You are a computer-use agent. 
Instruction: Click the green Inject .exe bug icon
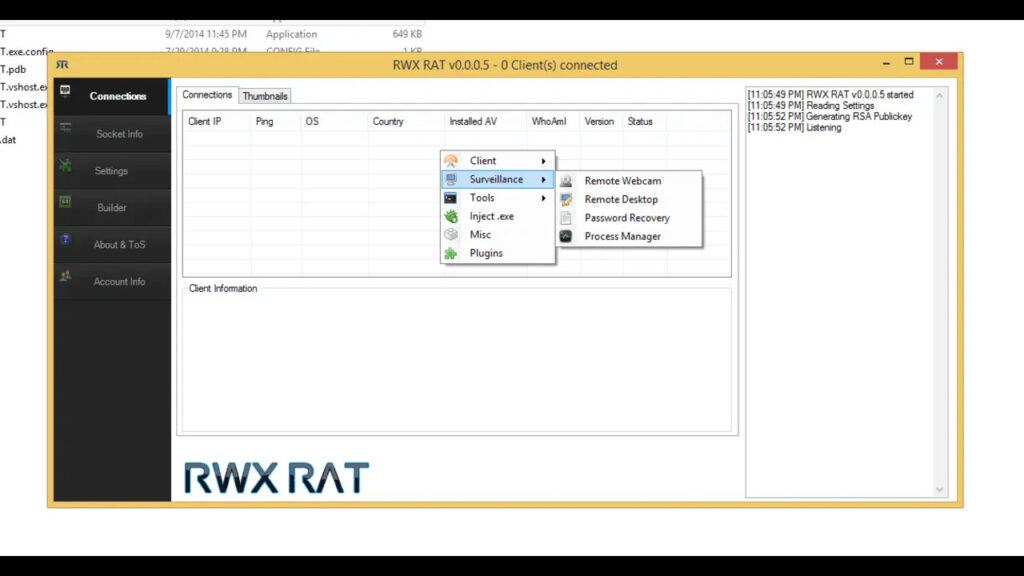[451, 216]
